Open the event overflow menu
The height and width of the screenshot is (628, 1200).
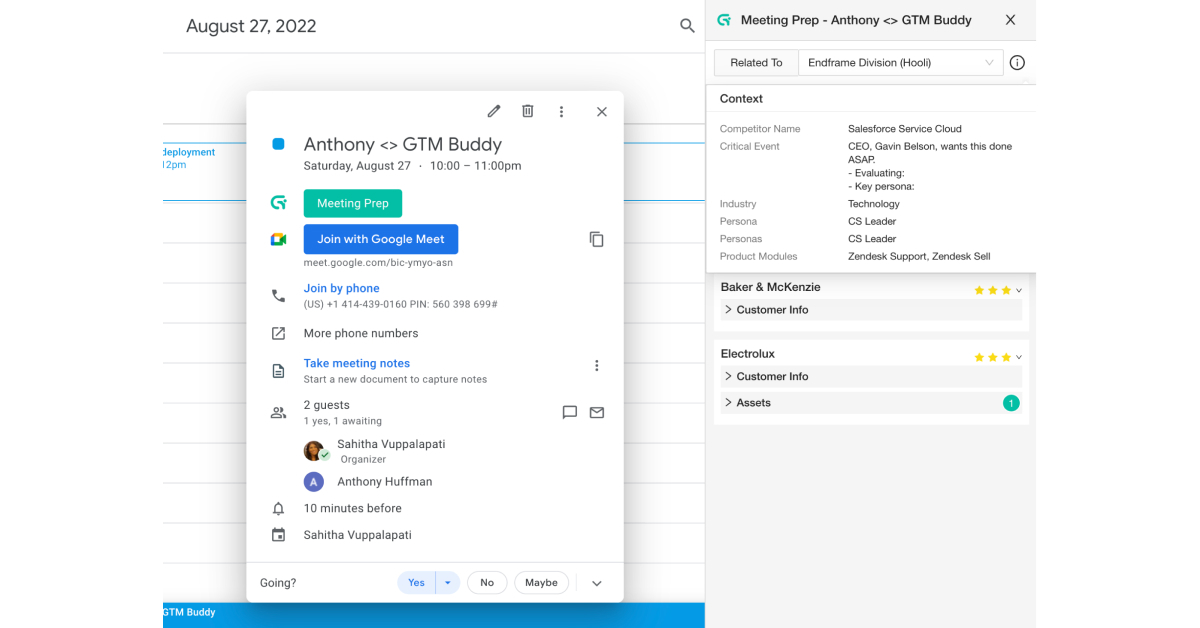click(x=561, y=111)
